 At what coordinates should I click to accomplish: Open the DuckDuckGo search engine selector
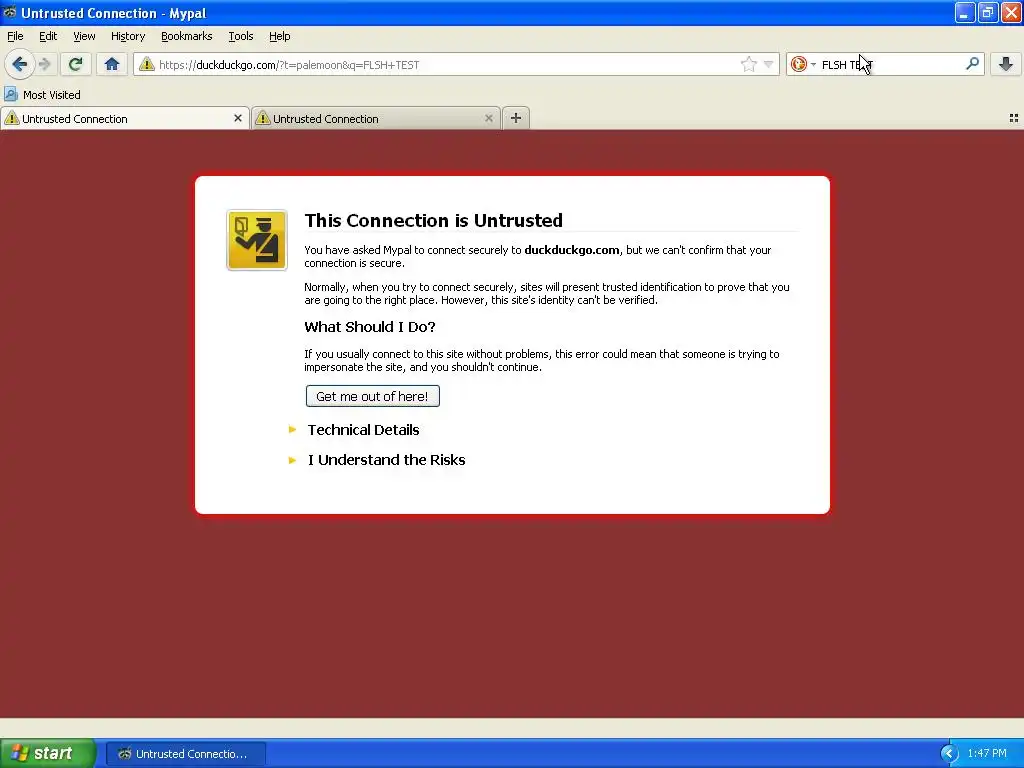point(803,64)
